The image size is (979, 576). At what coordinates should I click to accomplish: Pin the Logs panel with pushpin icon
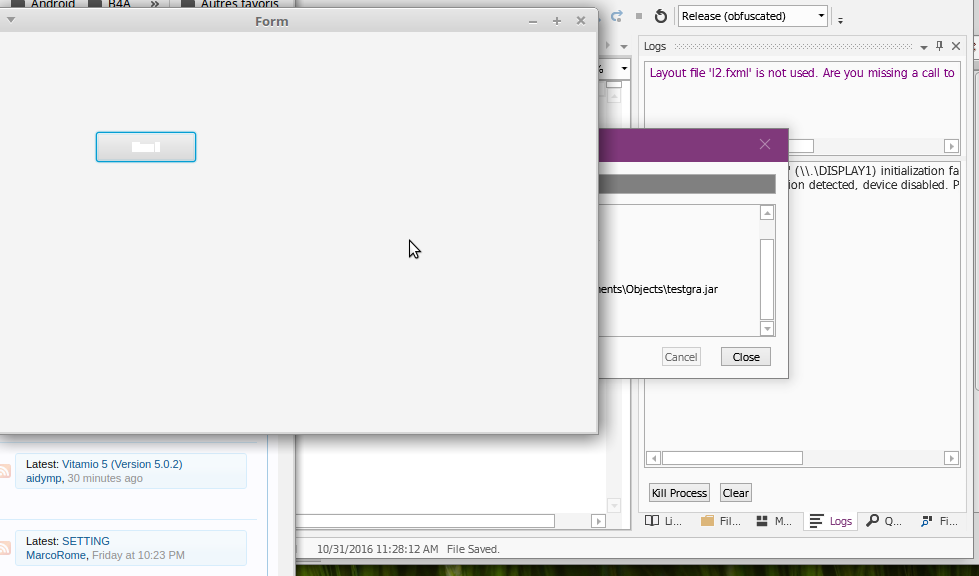939,46
